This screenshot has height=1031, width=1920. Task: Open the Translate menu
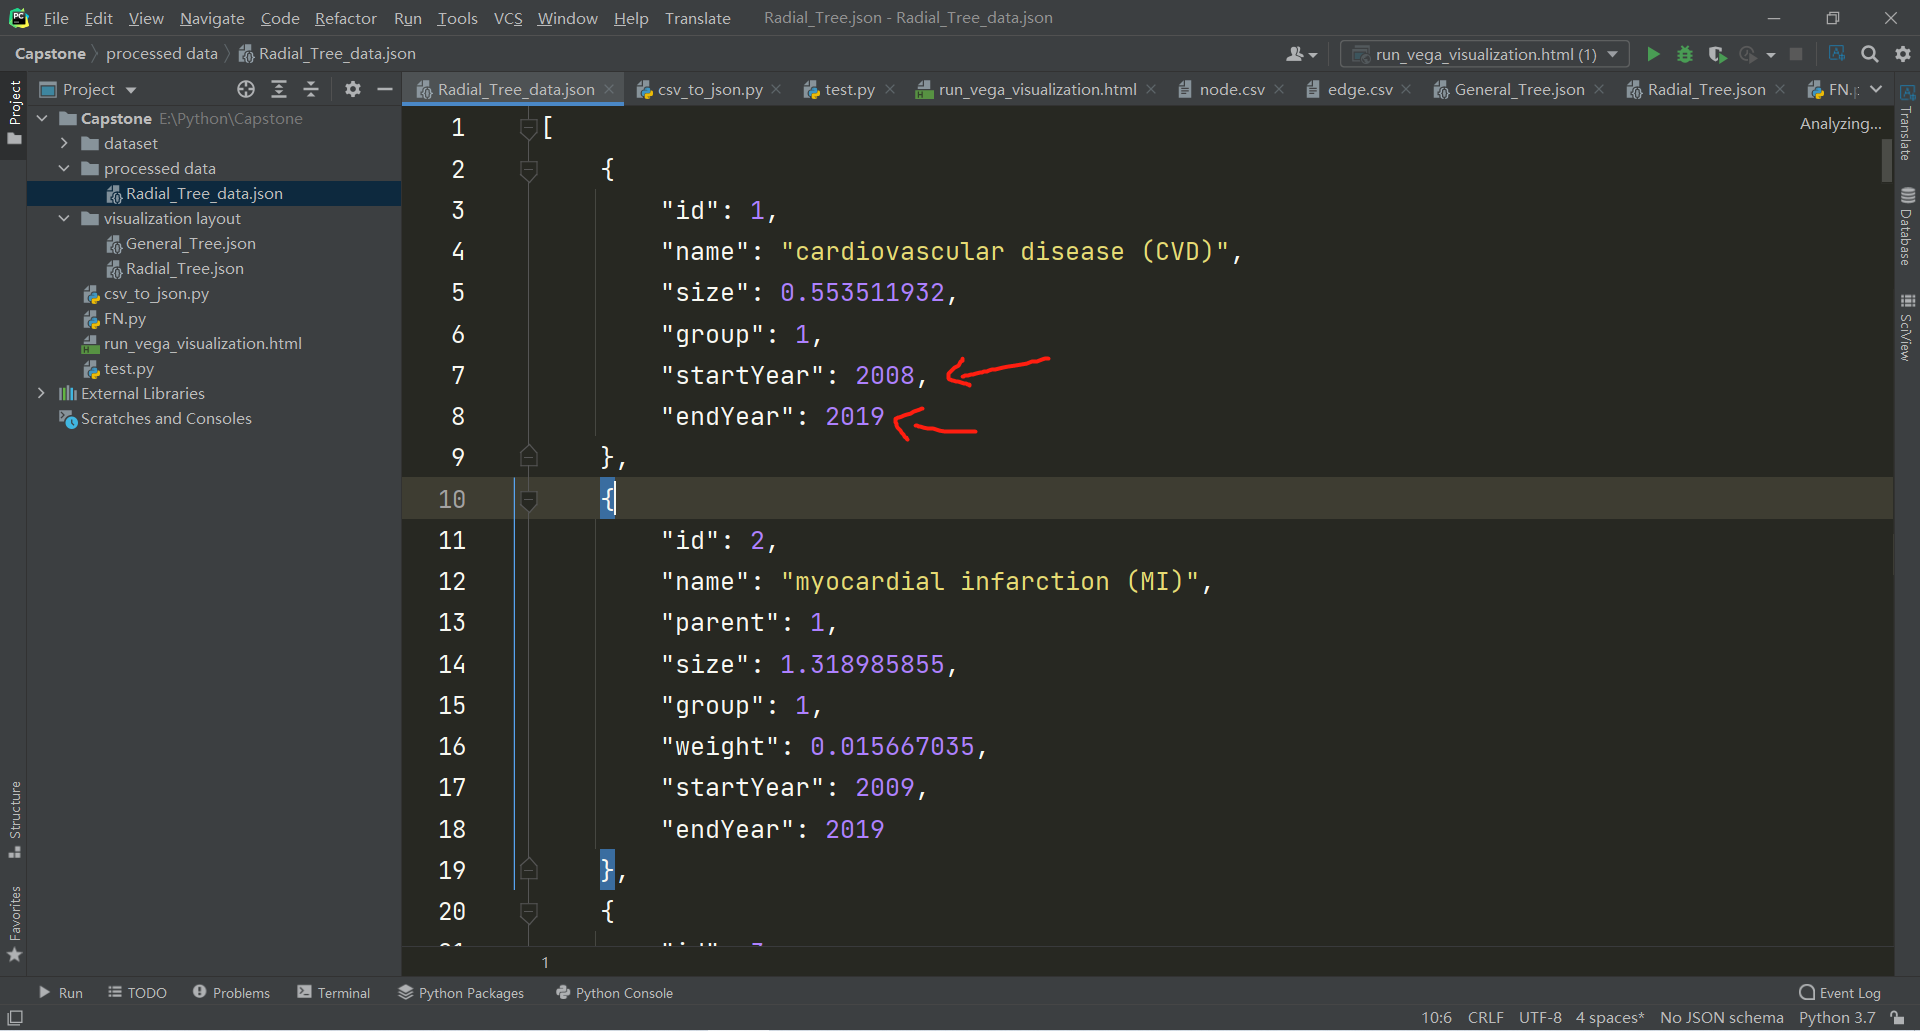pos(697,18)
